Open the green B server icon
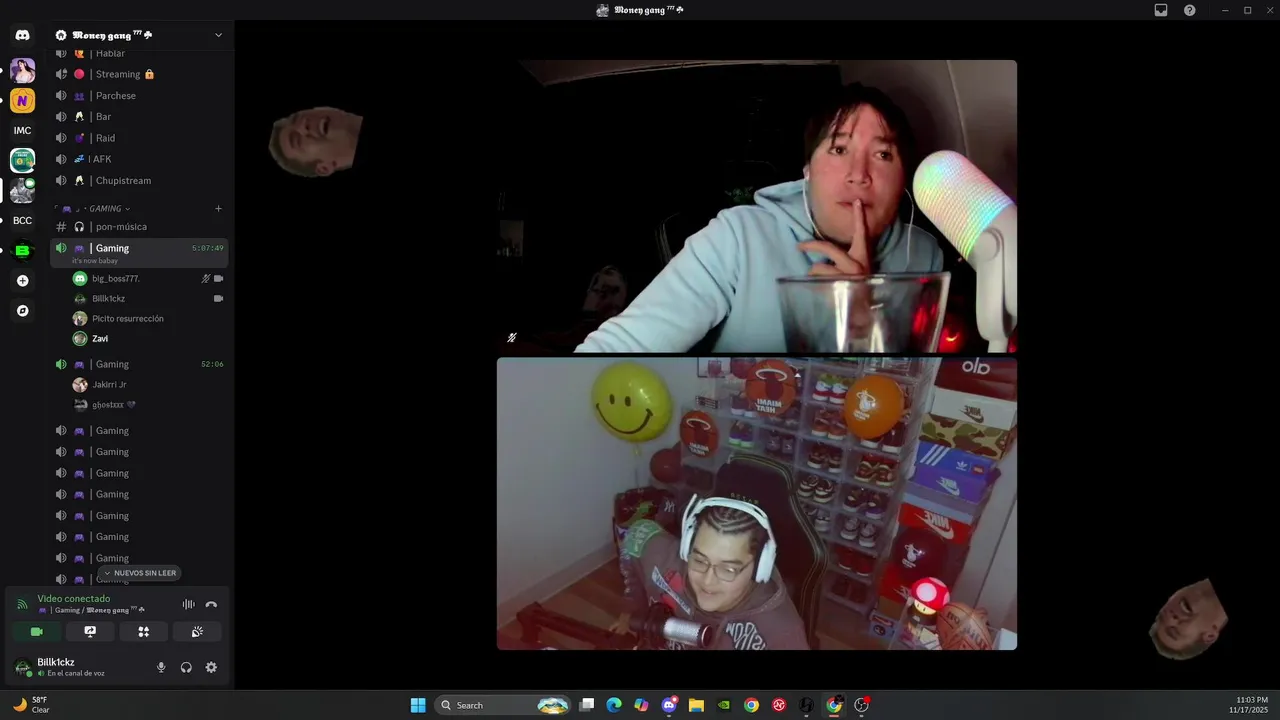Screen dimensions: 1280x720 (x=22, y=250)
